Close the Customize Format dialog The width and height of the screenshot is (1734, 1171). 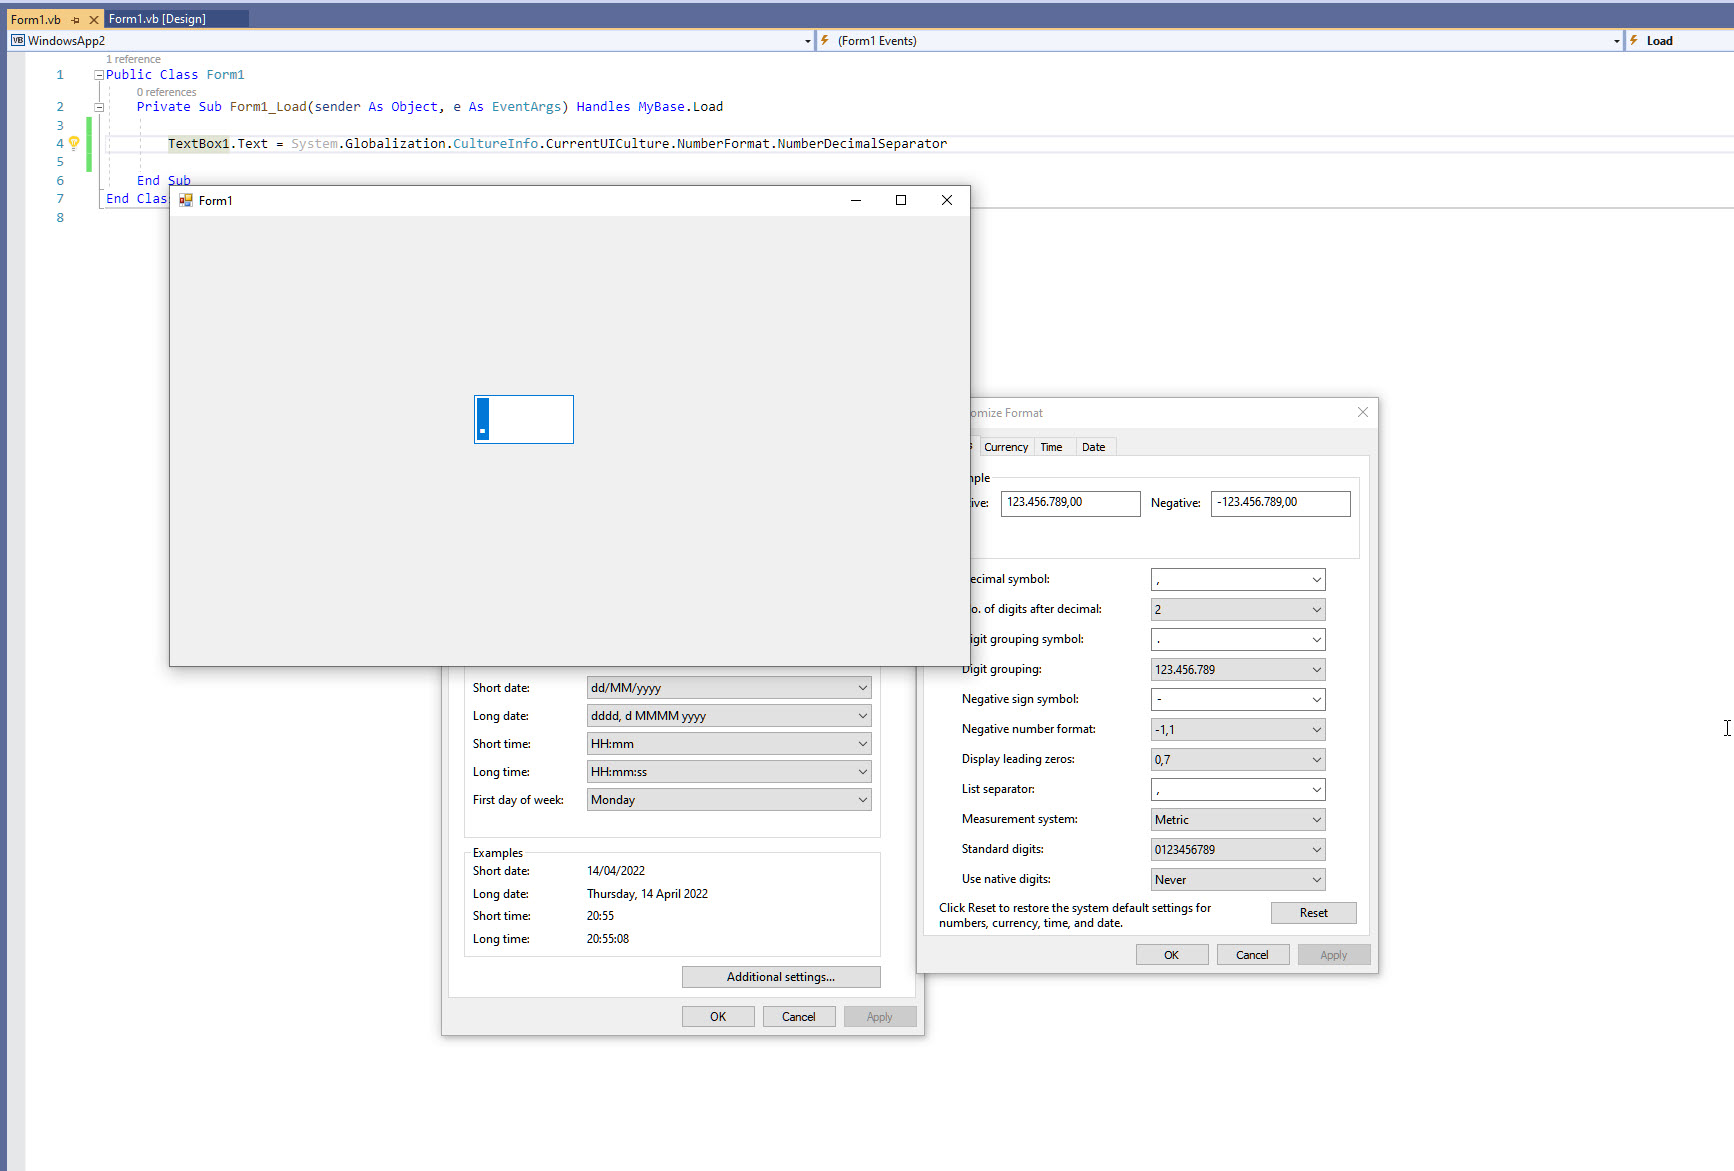pos(1362,412)
